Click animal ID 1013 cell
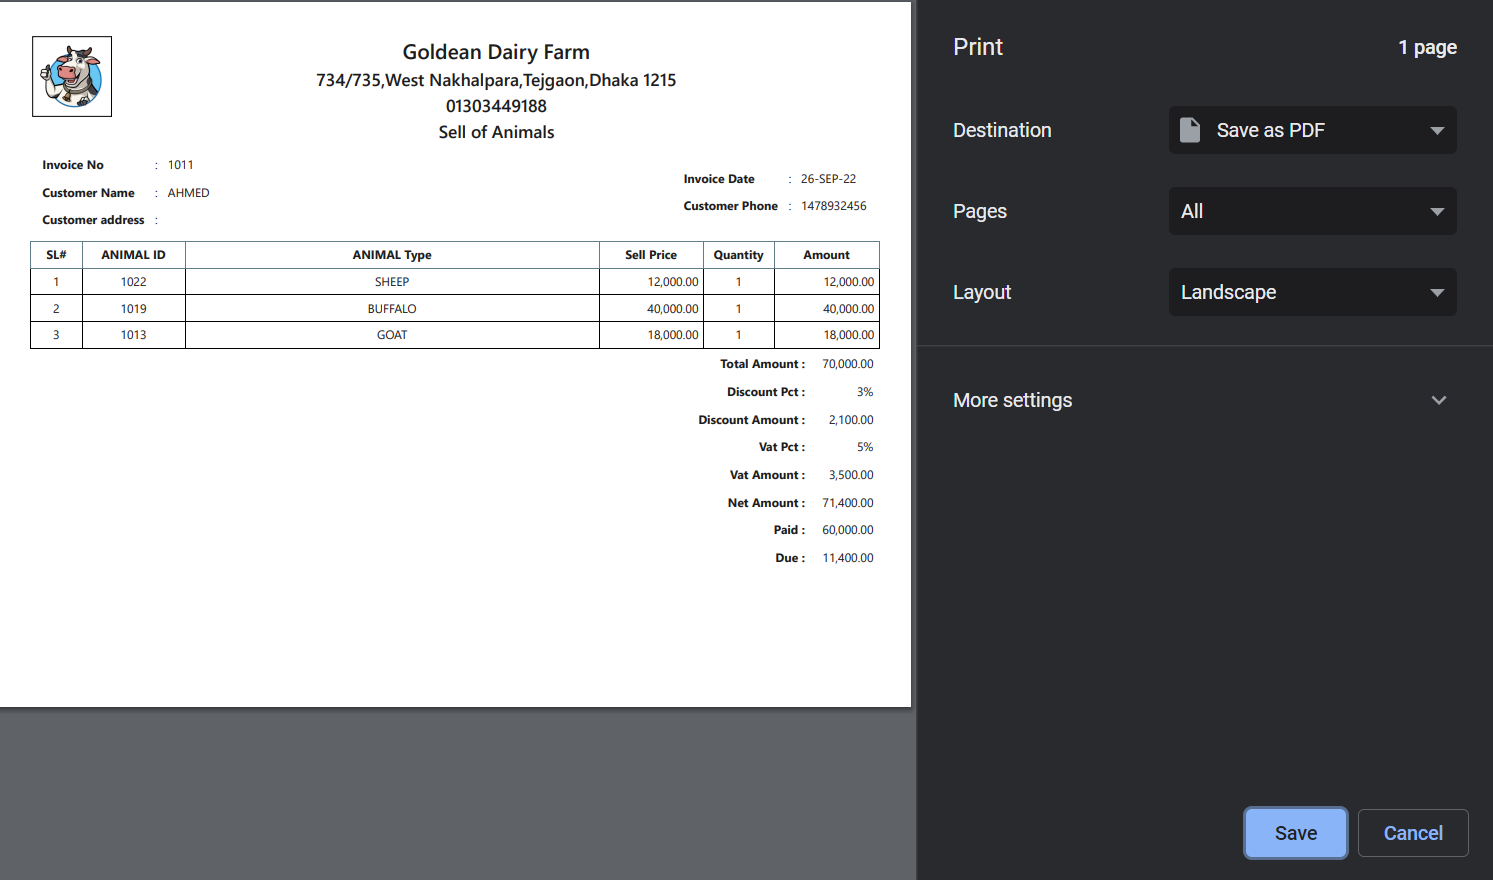The width and height of the screenshot is (1493, 880). coord(133,335)
